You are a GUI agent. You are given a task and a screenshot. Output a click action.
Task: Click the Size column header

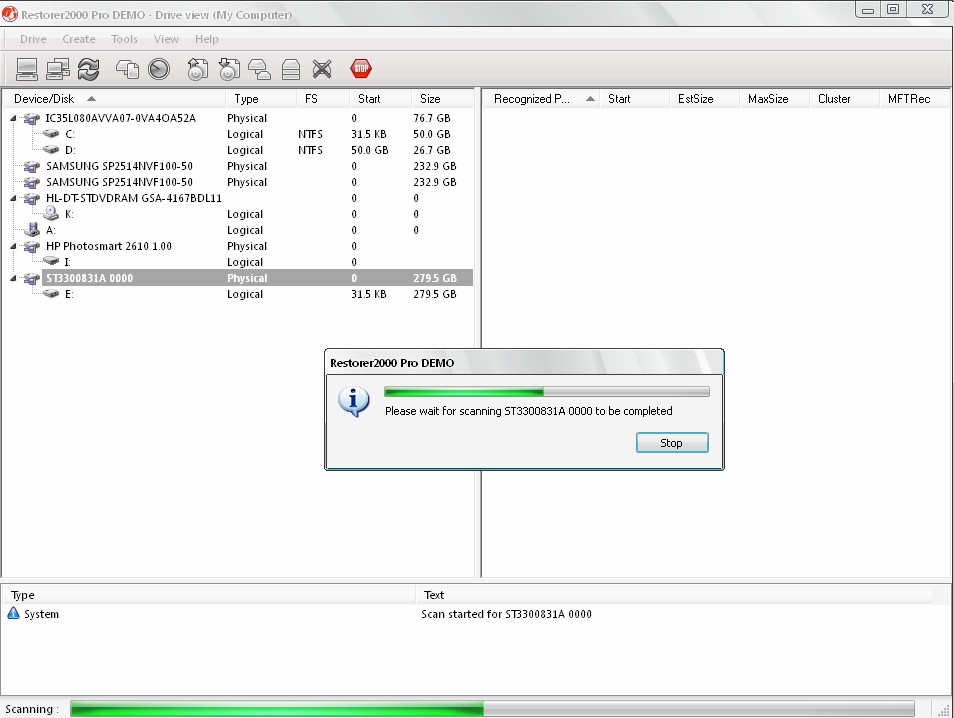point(442,99)
